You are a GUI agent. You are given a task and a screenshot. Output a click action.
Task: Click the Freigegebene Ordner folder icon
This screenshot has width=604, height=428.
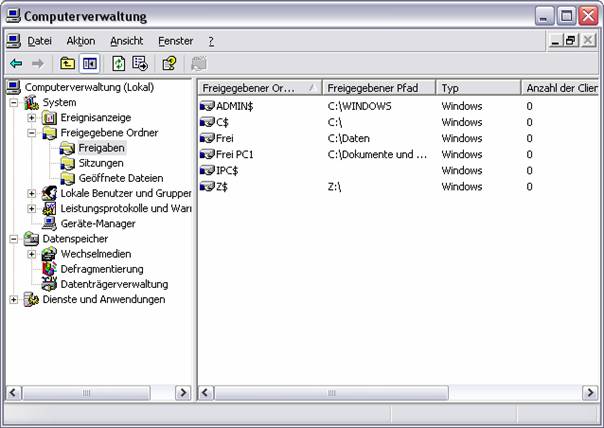point(49,133)
